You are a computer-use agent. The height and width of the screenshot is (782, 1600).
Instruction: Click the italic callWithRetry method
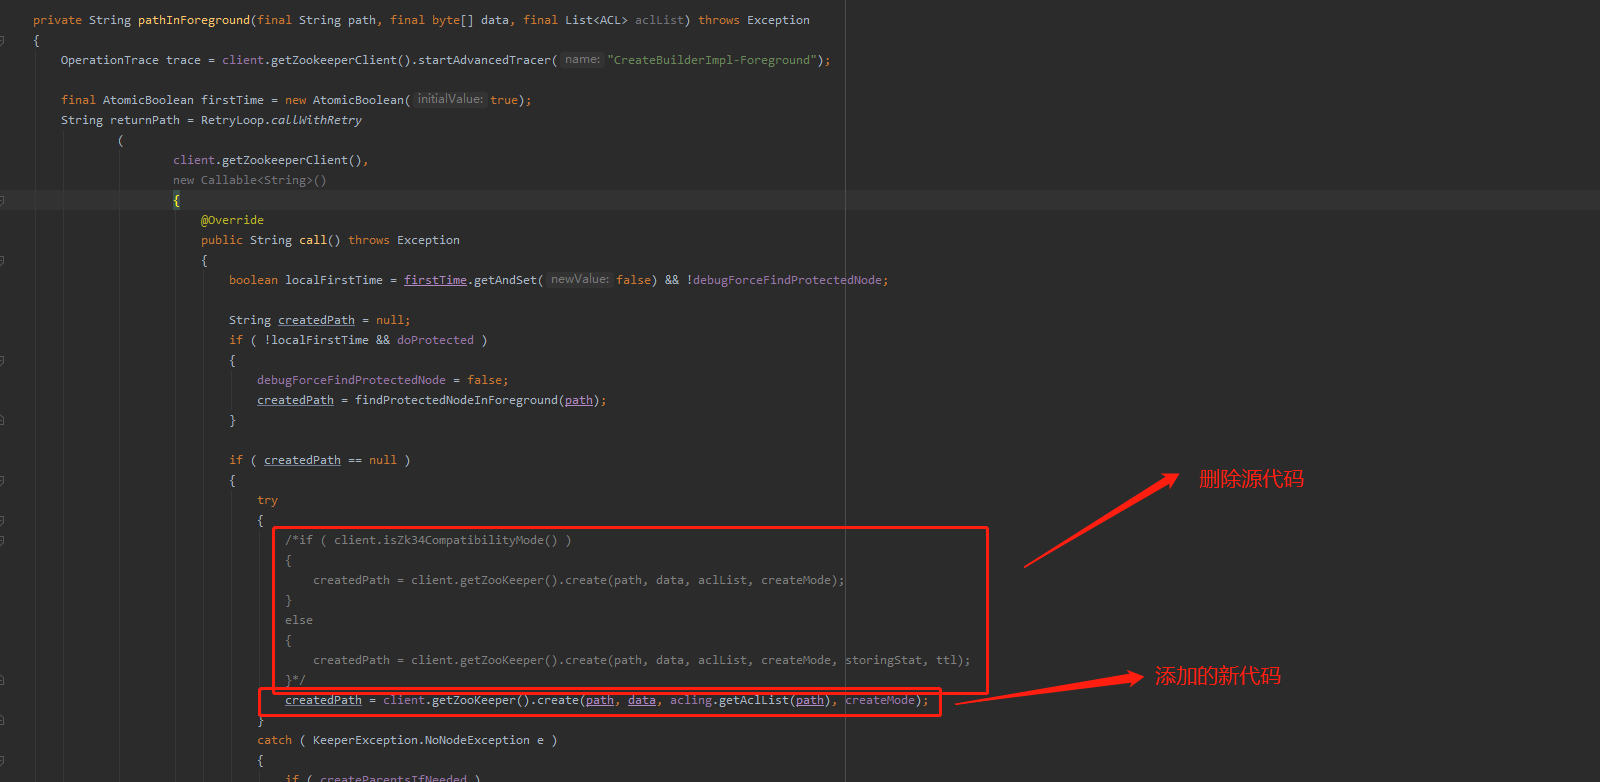pos(316,120)
